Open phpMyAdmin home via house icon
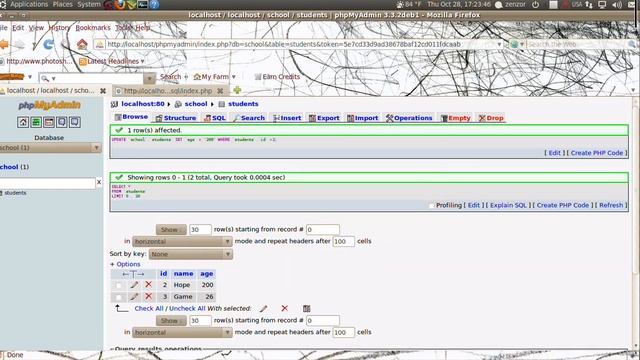This screenshot has height=360, width=640. click(x=23, y=122)
